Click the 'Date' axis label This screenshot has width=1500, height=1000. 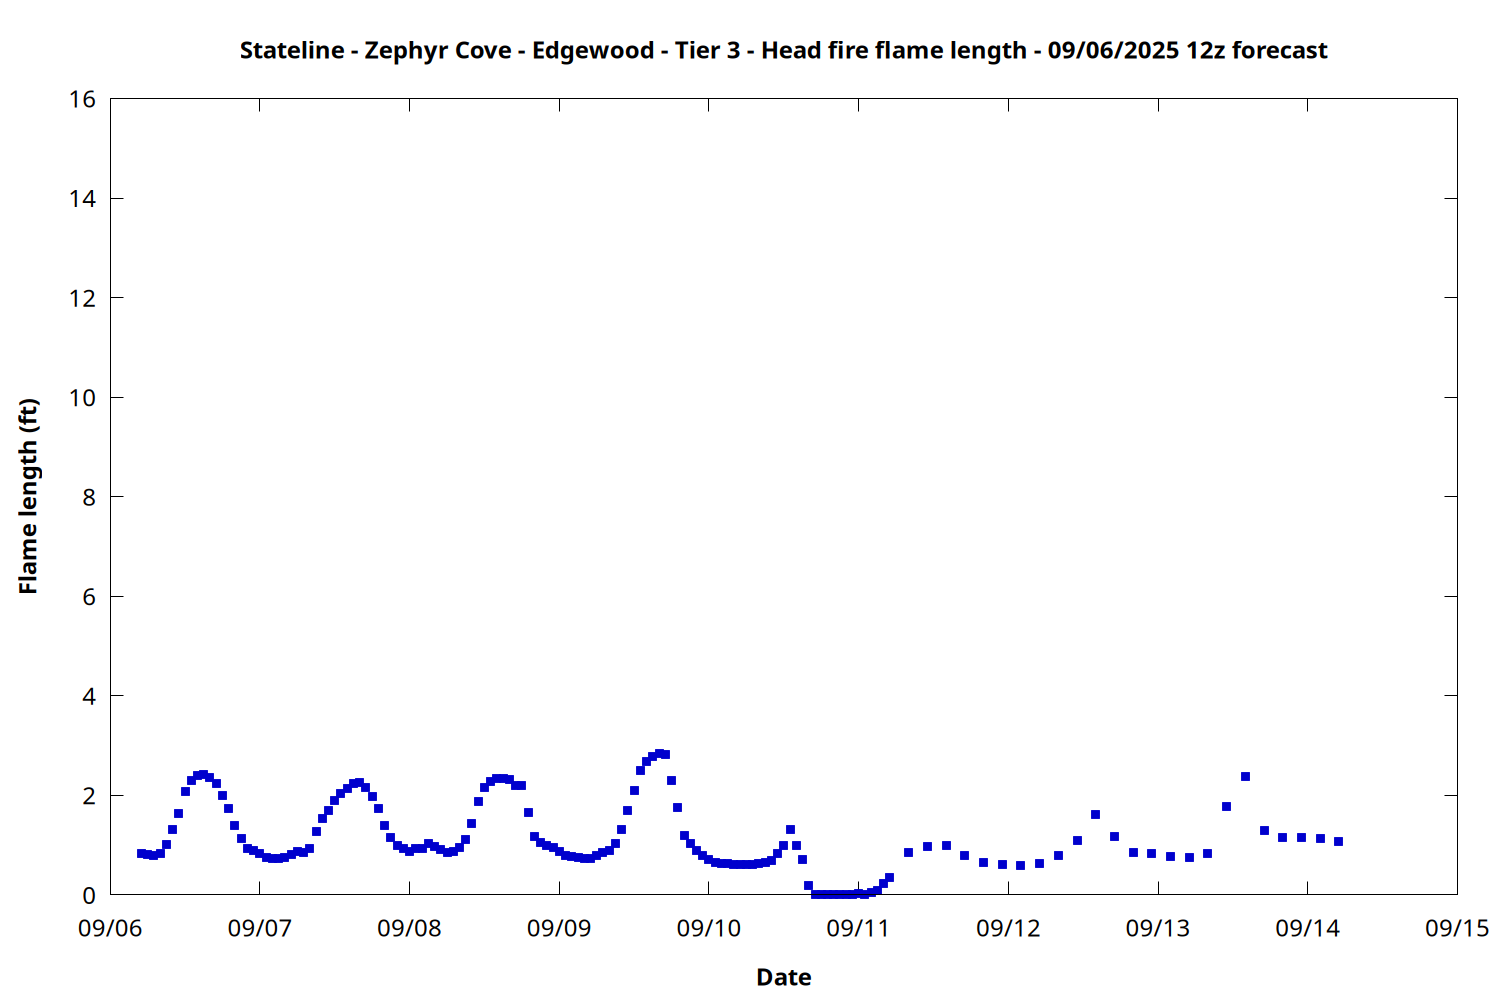pos(783,977)
